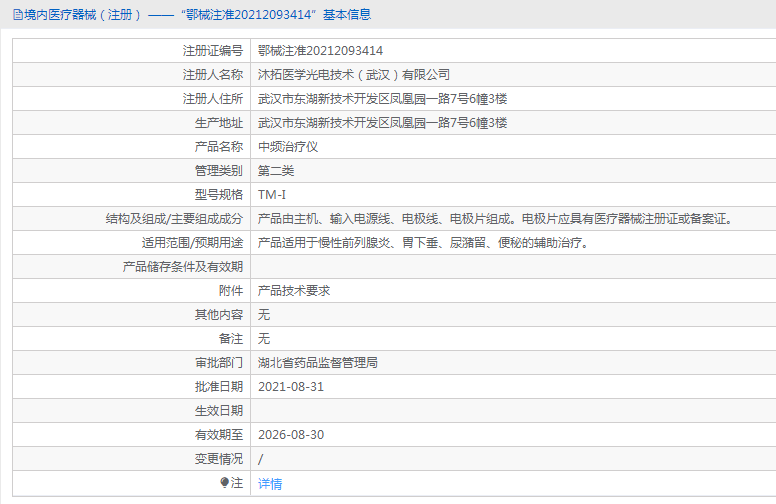Image resolution: width=776 pixels, height=504 pixels.
Task: Select the structure text starting 产品由主机
Action: (497, 219)
